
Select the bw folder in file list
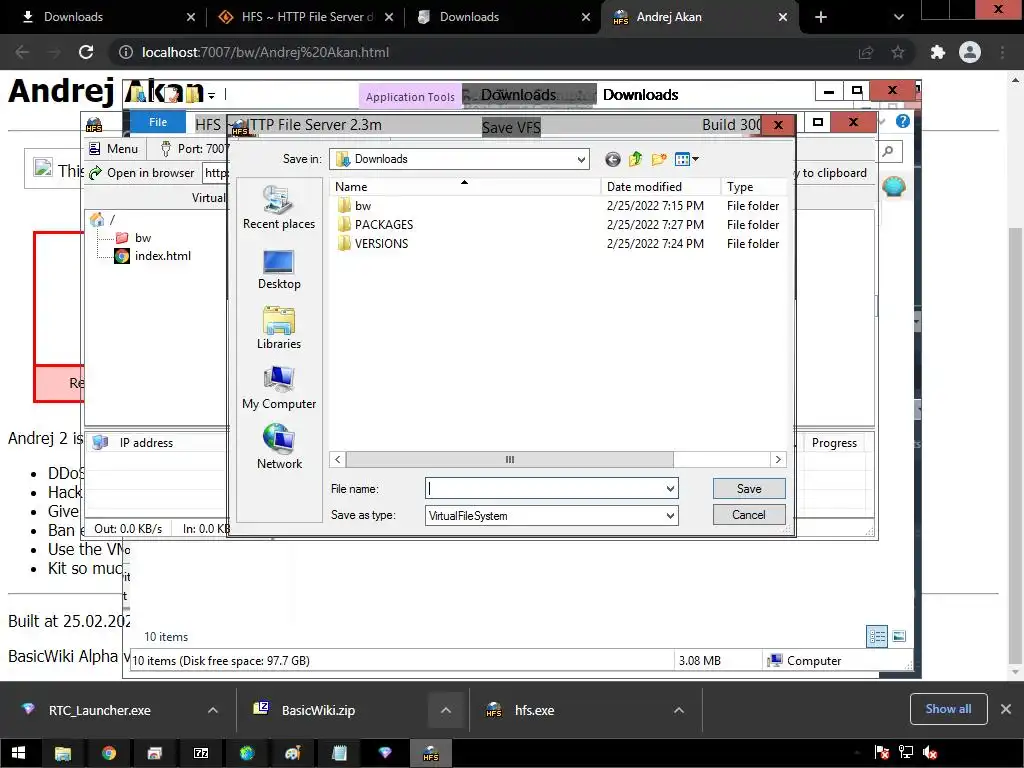point(355,206)
